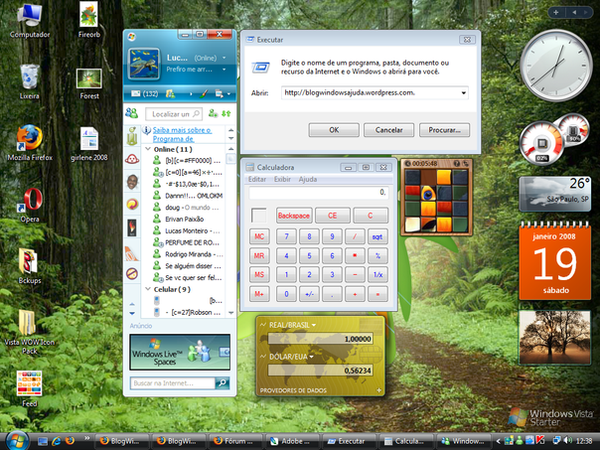Image resolution: width=600 pixels, height=450 pixels.
Task: Switch to Fórum taskbar button
Action: [235, 441]
